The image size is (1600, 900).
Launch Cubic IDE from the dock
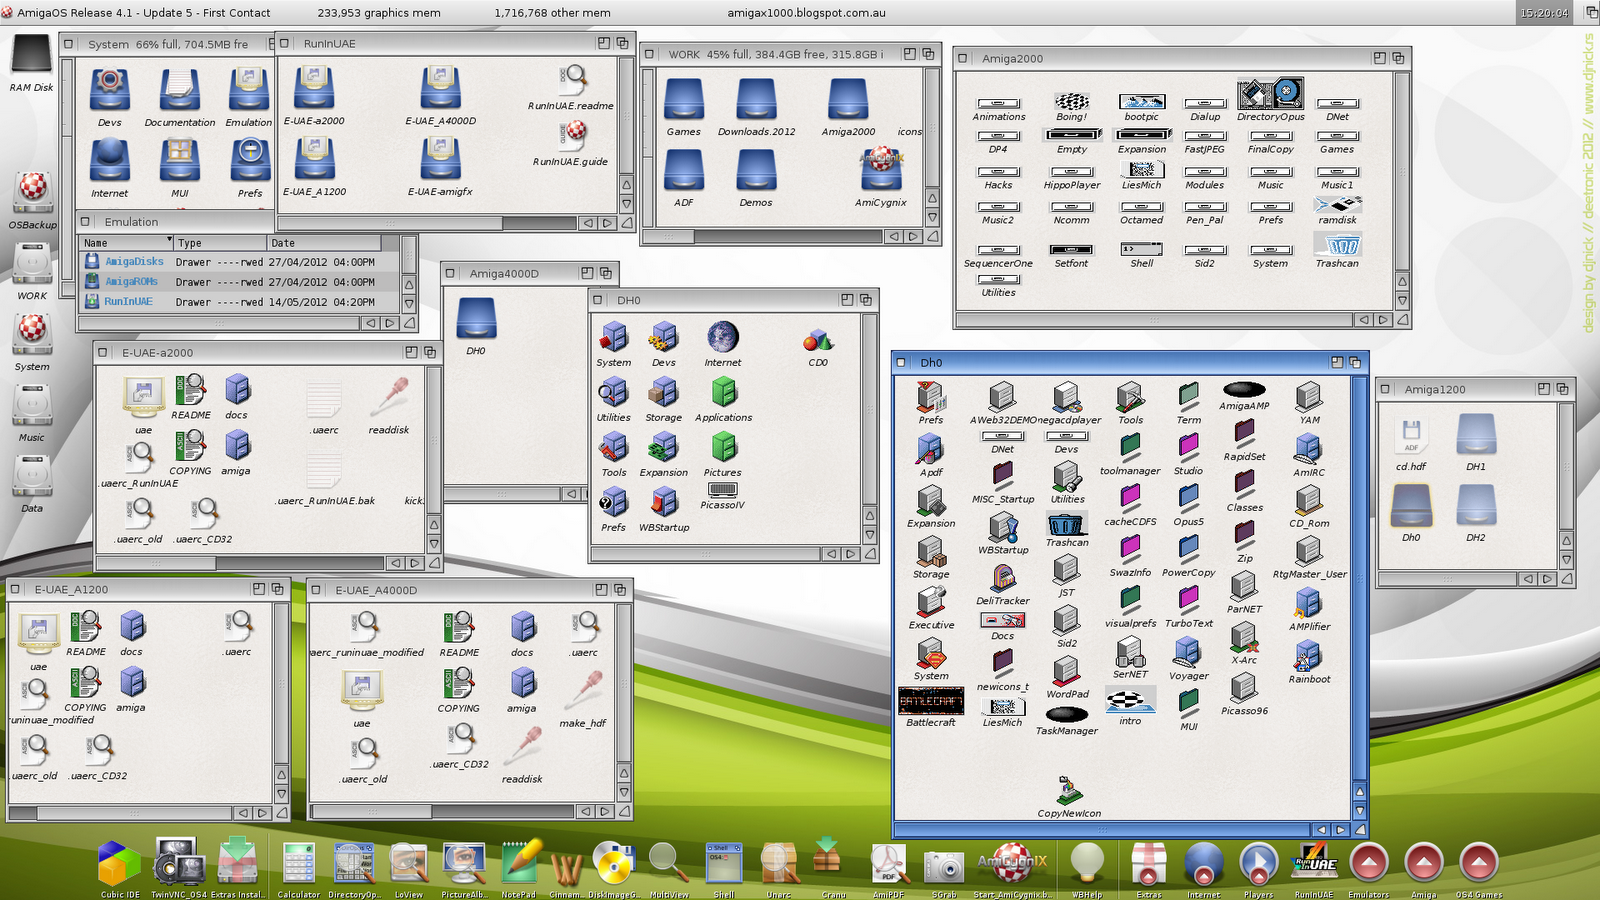point(119,863)
